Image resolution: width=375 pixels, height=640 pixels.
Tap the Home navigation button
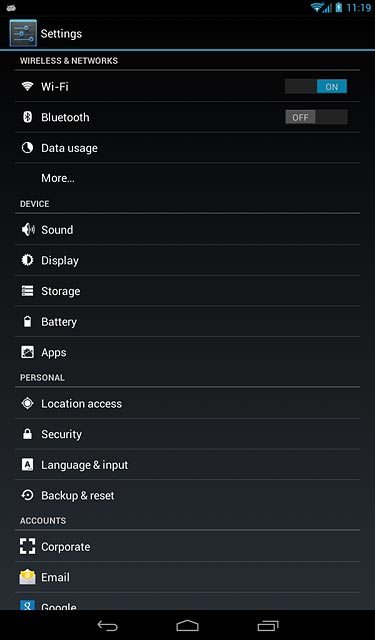[187, 625]
